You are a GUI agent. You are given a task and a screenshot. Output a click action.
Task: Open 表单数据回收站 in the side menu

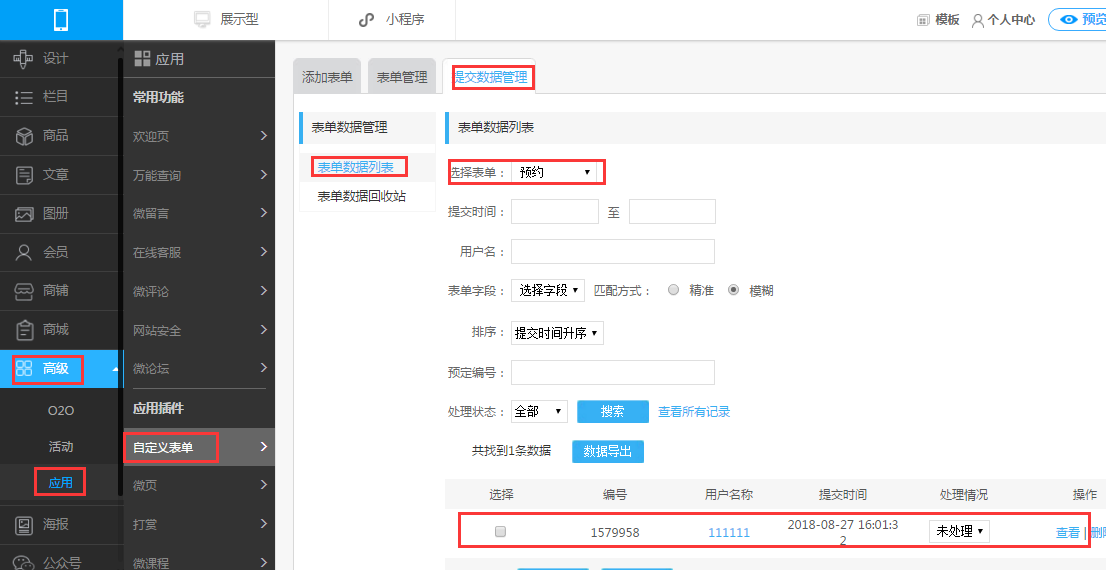pyautogui.click(x=362, y=196)
